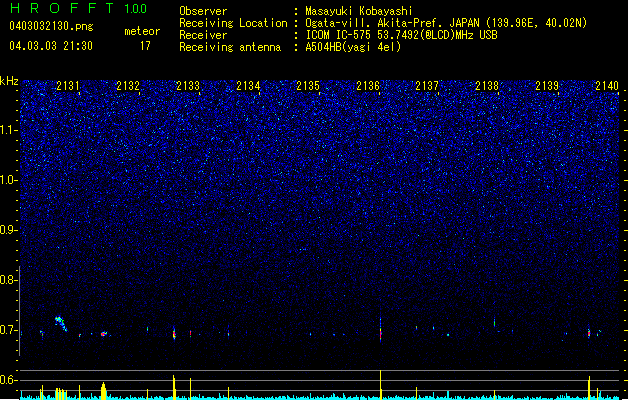Image resolution: width=629 pixels, height=400 pixels.
Task: Click the 0.6 kHz axis label
Action: pos(9,380)
